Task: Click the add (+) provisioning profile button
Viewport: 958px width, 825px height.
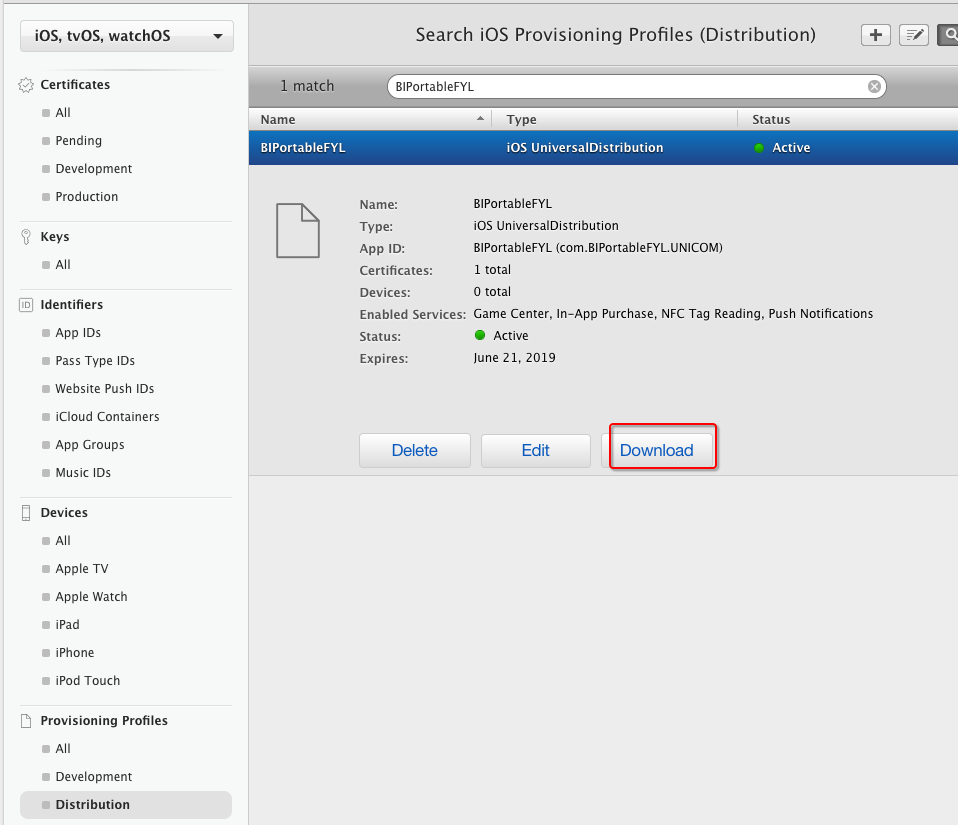Action: point(876,35)
